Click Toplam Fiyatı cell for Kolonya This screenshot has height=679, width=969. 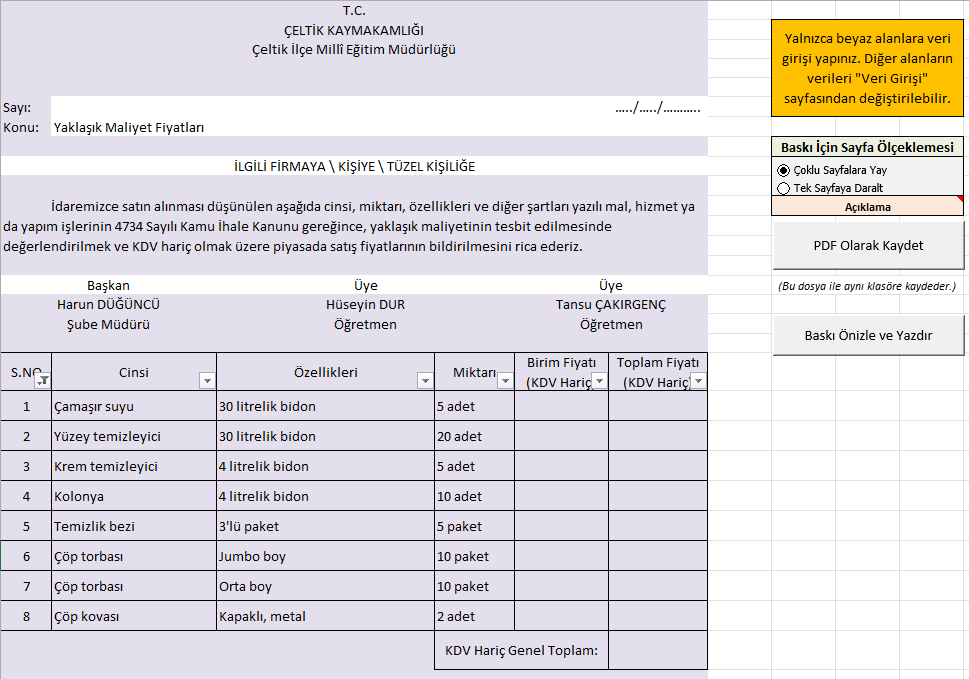(x=658, y=496)
